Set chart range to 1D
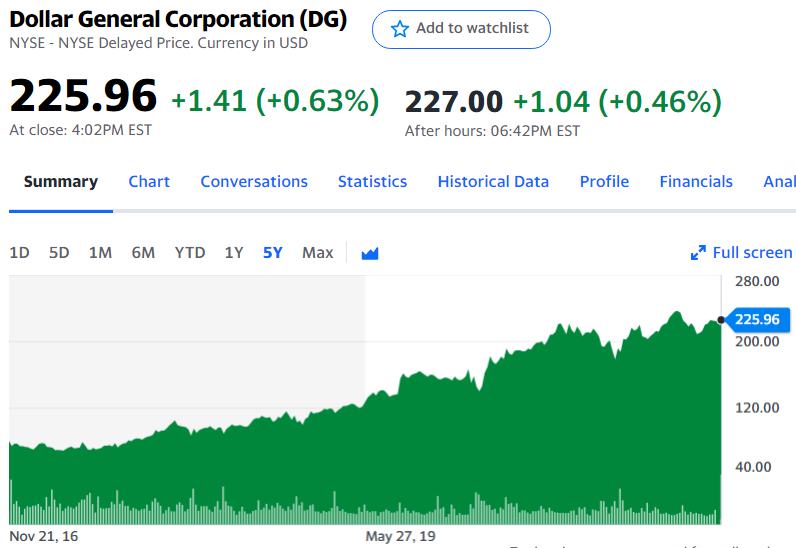 pyautogui.click(x=19, y=252)
